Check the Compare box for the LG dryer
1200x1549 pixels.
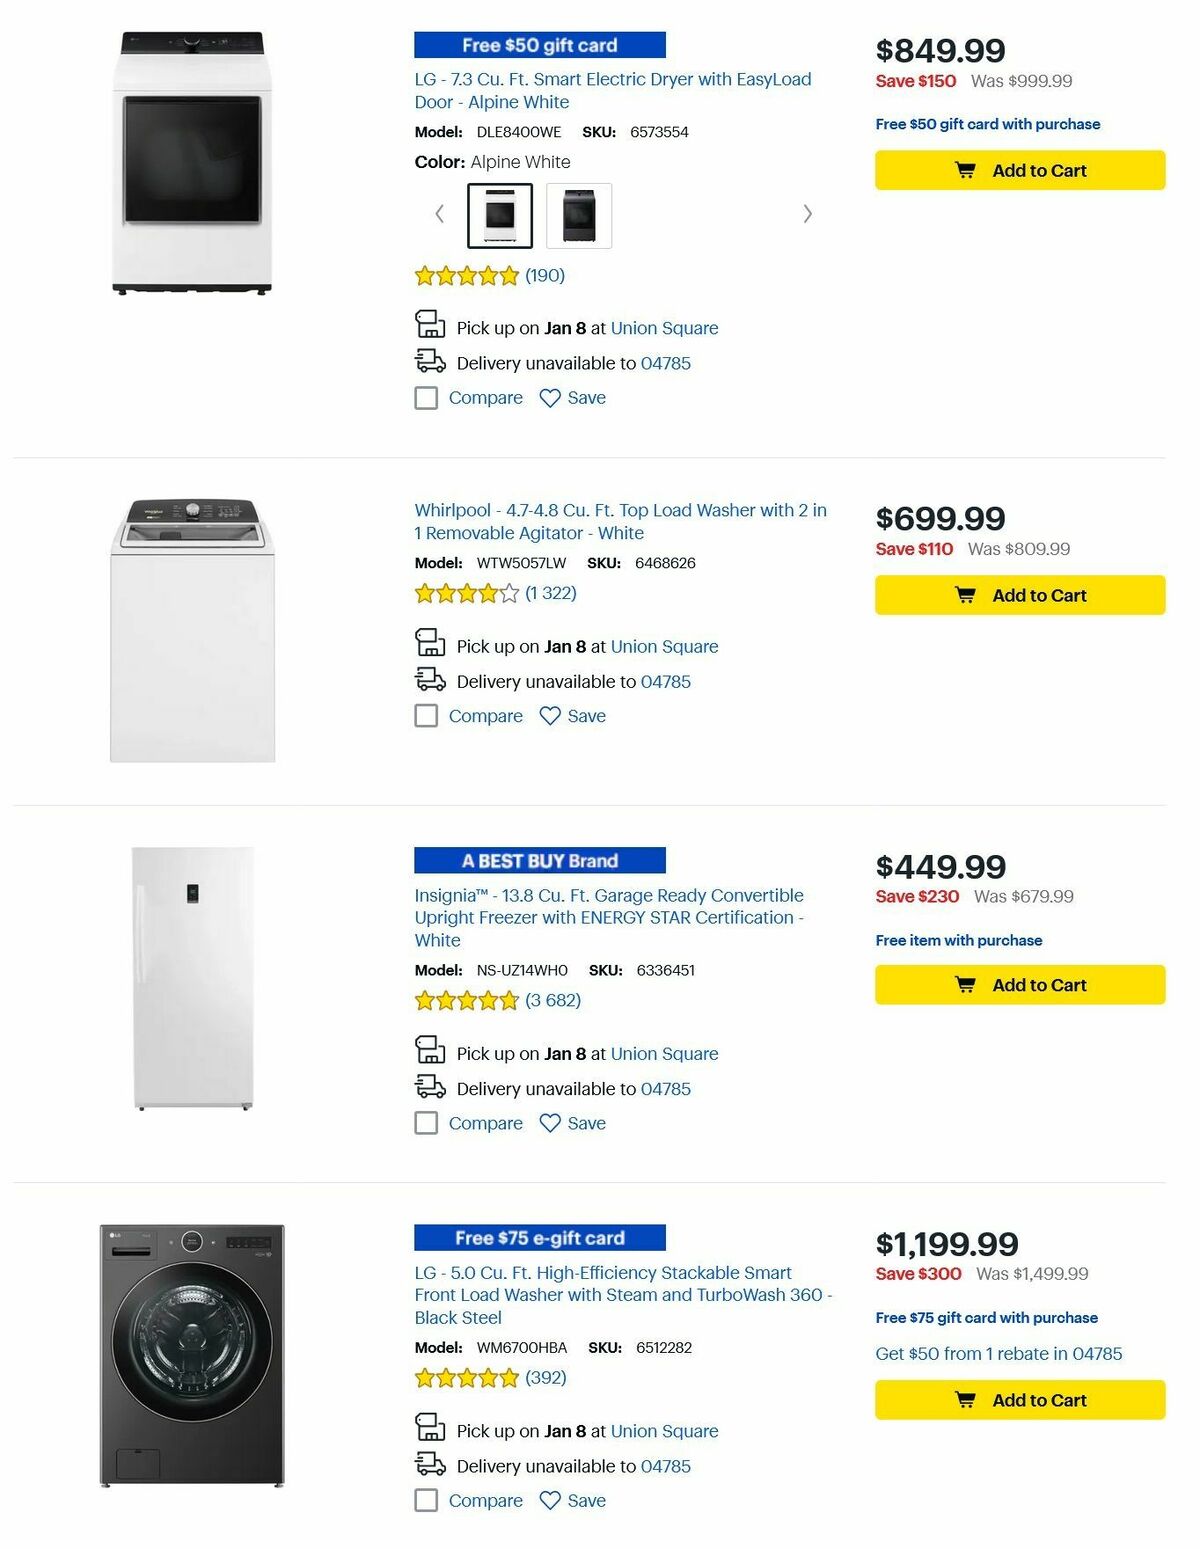tap(426, 398)
